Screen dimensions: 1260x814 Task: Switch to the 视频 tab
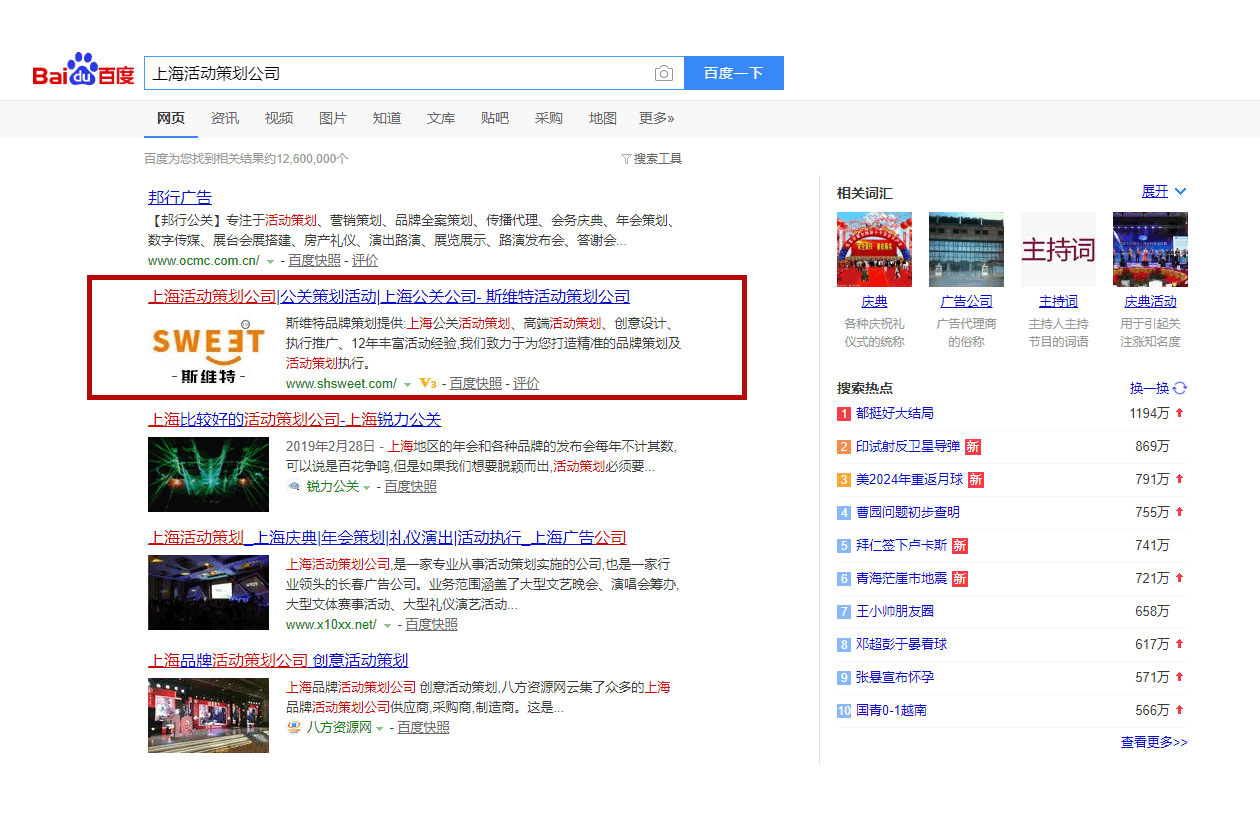[x=279, y=118]
